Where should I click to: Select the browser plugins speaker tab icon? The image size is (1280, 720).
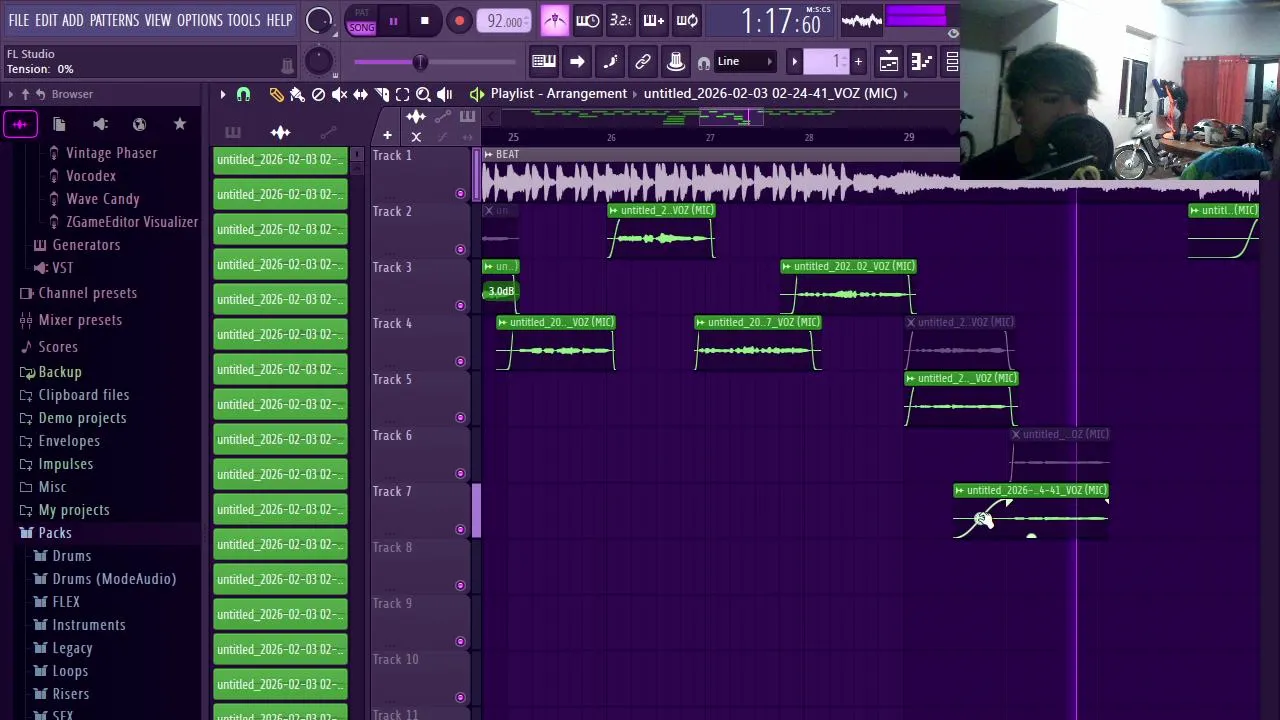click(100, 124)
